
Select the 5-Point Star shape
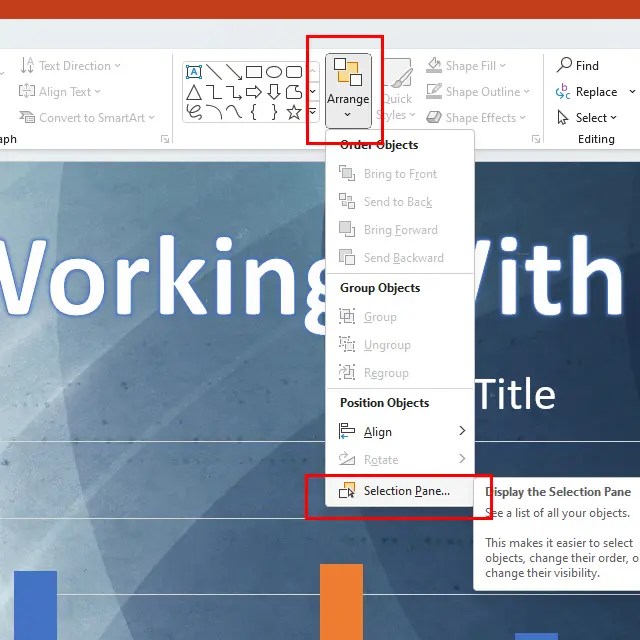click(x=294, y=112)
